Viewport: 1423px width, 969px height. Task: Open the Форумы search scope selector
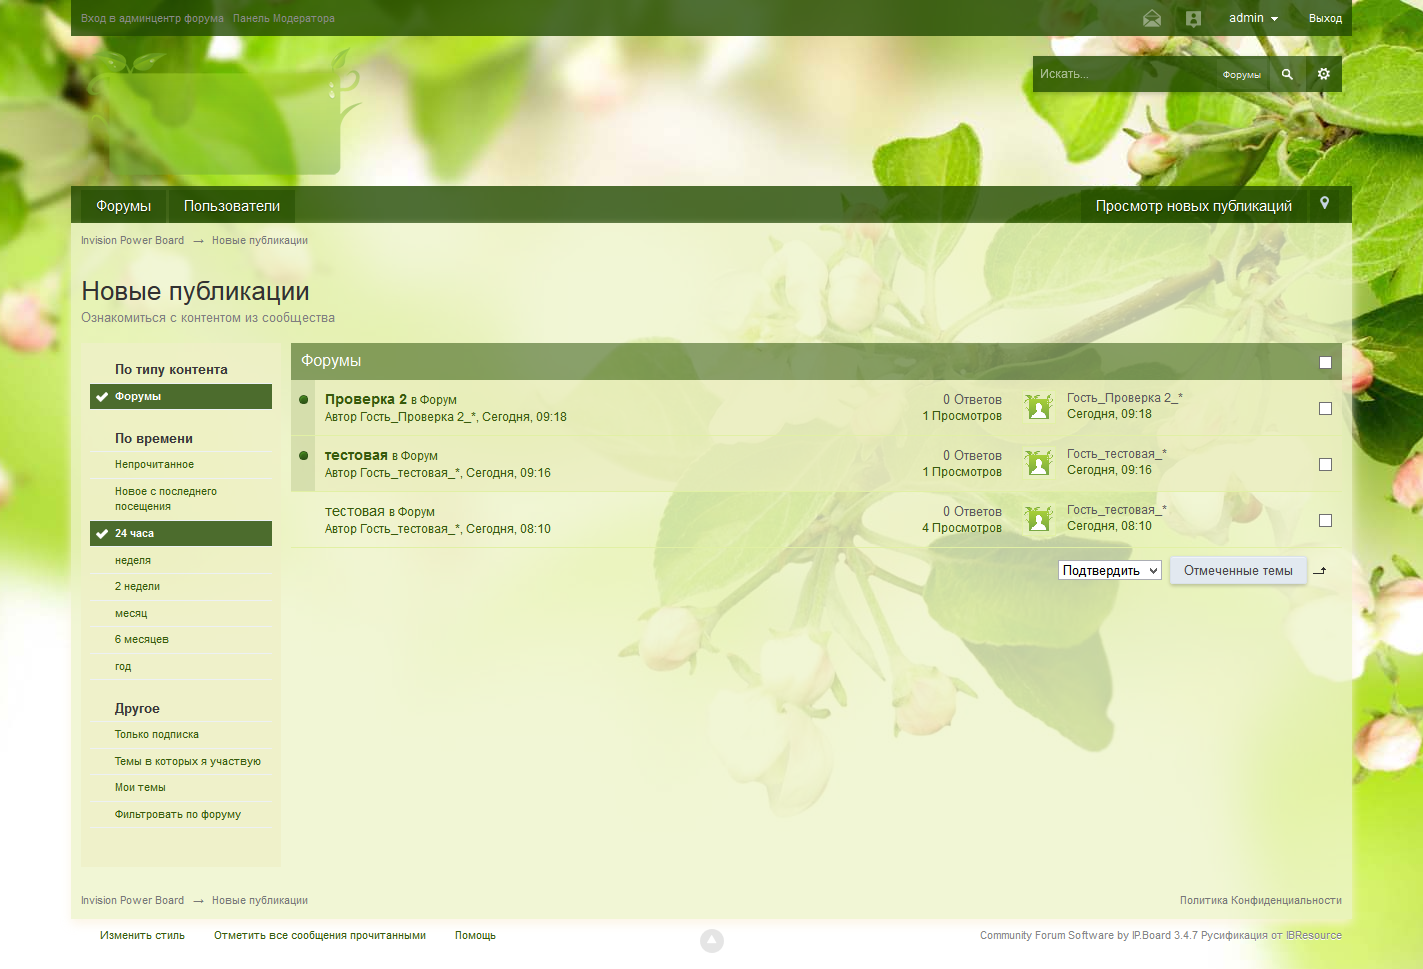point(1241,75)
